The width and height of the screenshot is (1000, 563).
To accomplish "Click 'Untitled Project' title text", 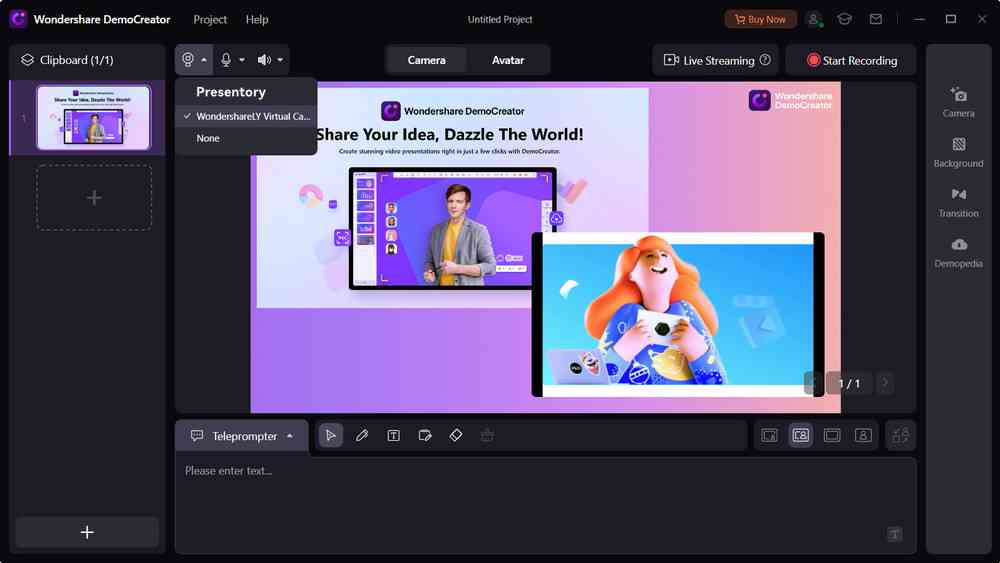I will pos(500,19).
